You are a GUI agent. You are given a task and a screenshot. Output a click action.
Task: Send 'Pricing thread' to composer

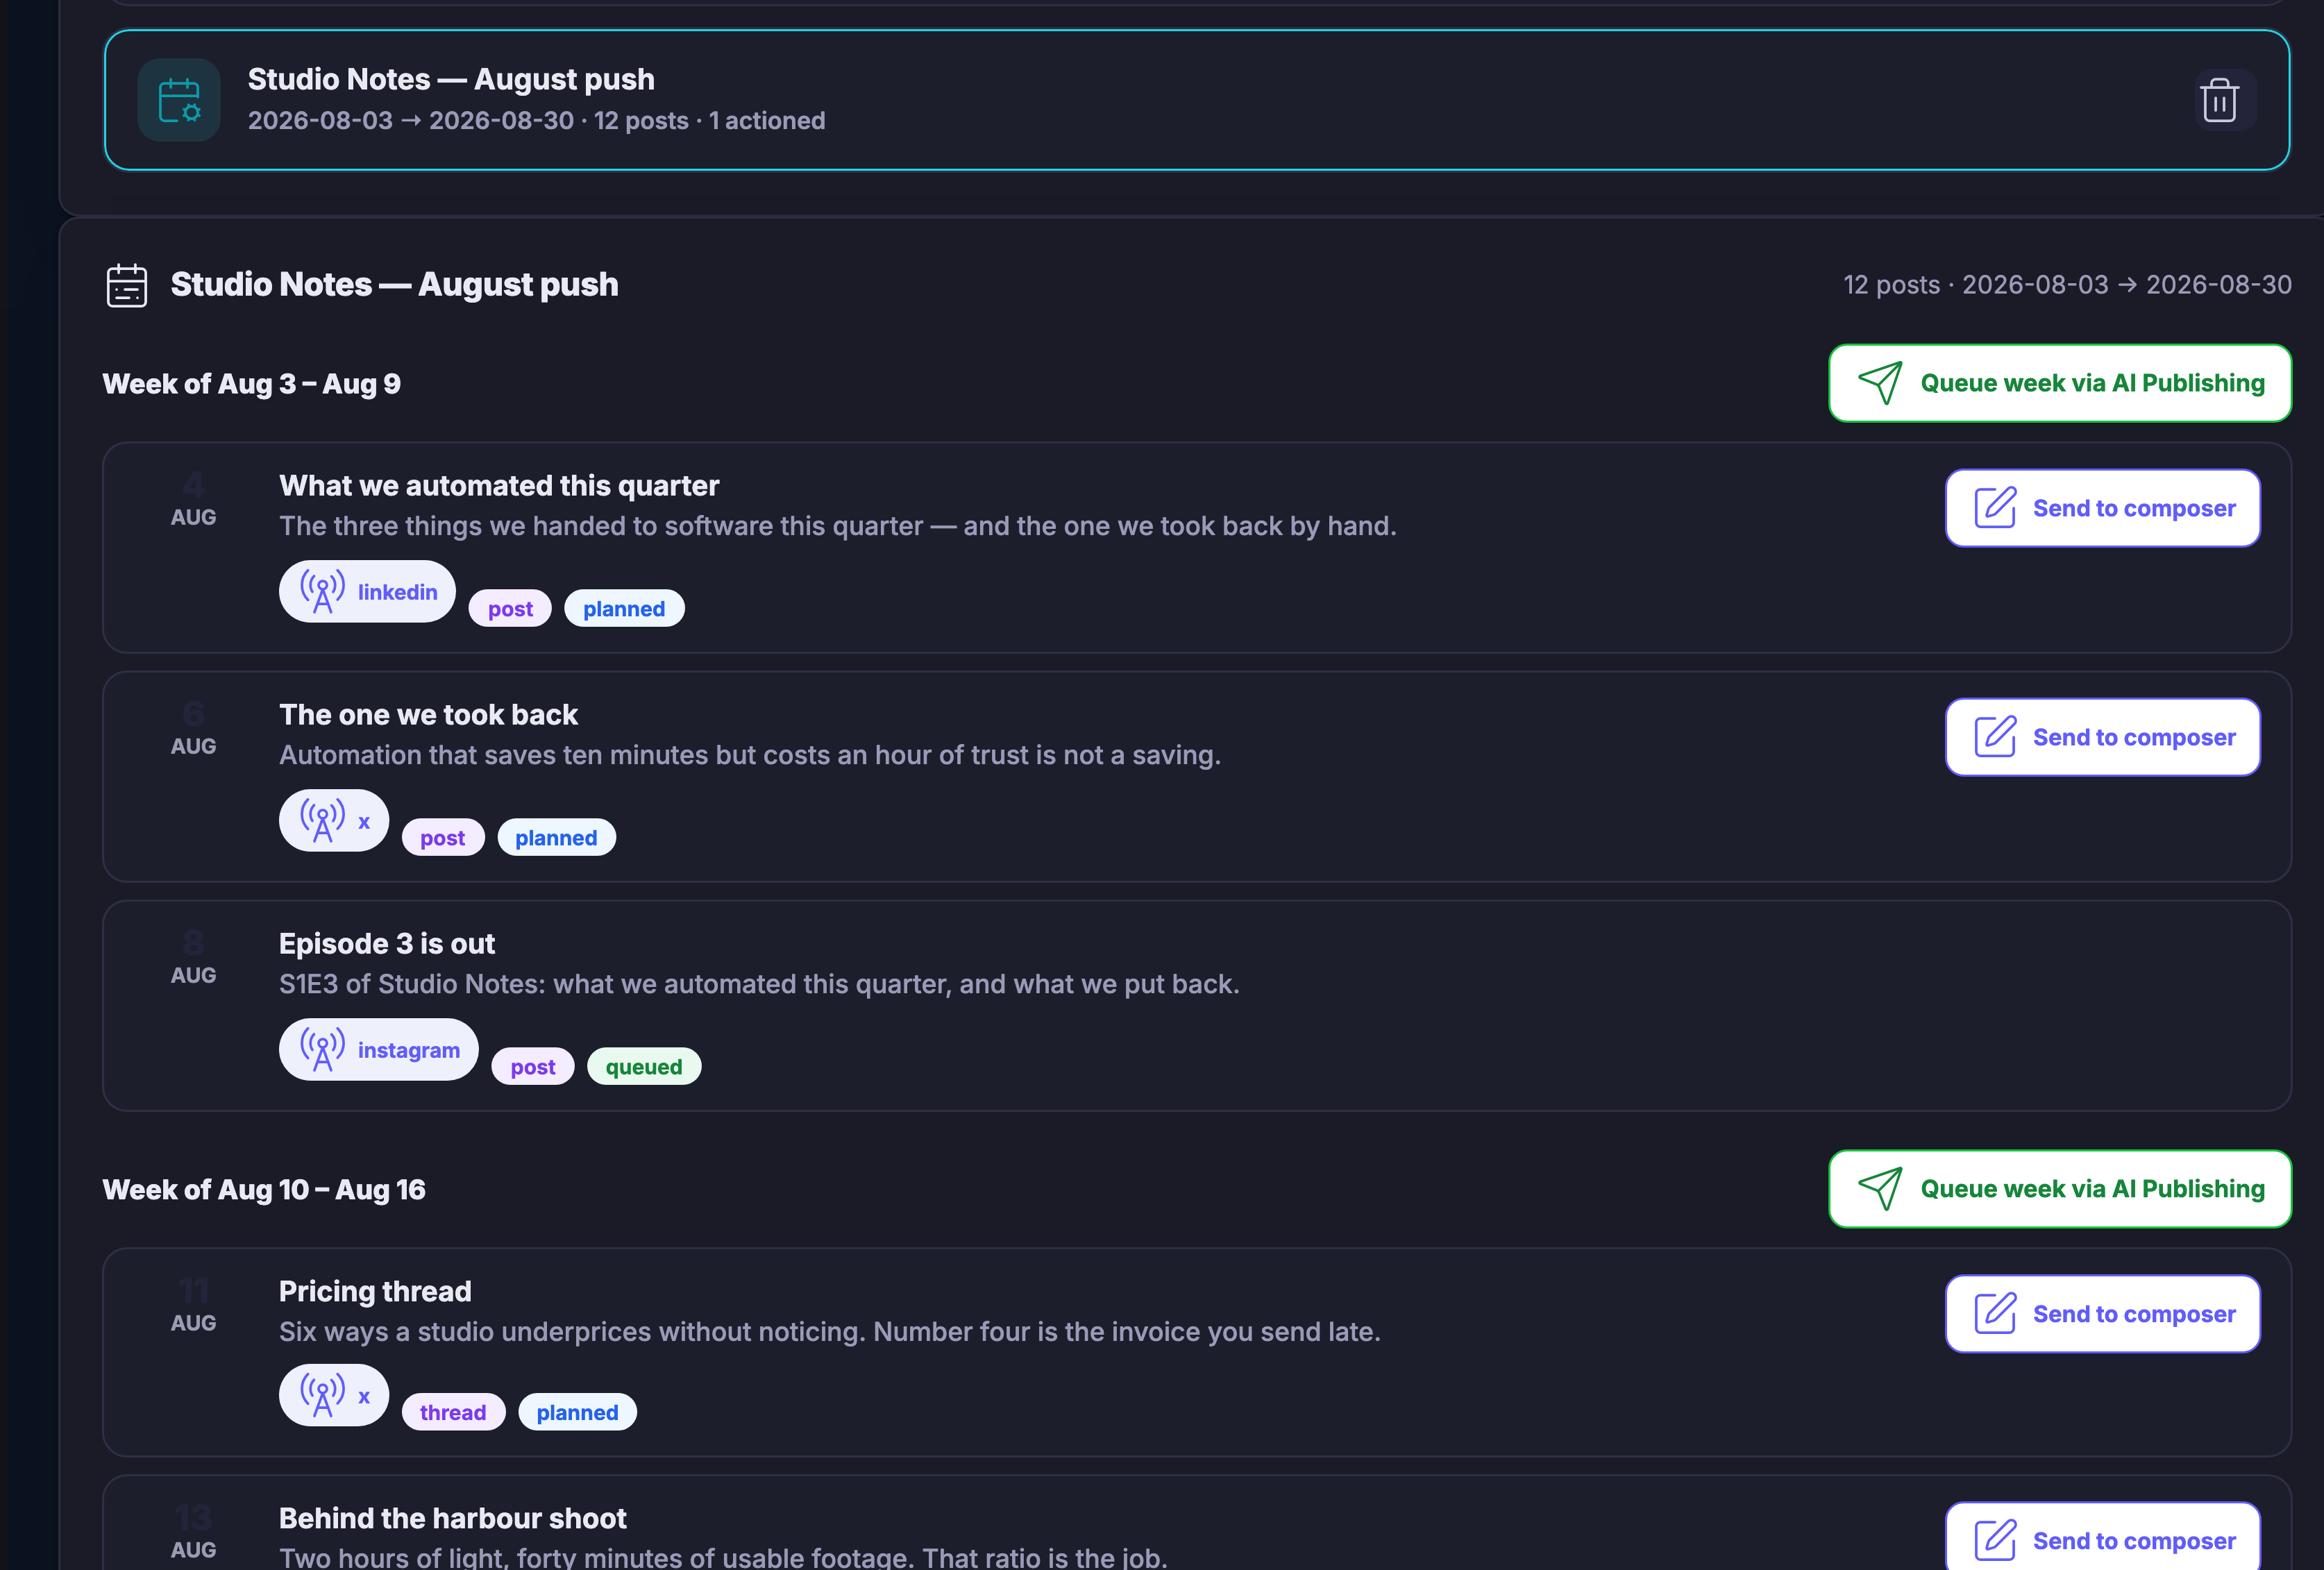tap(2103, 1314)
